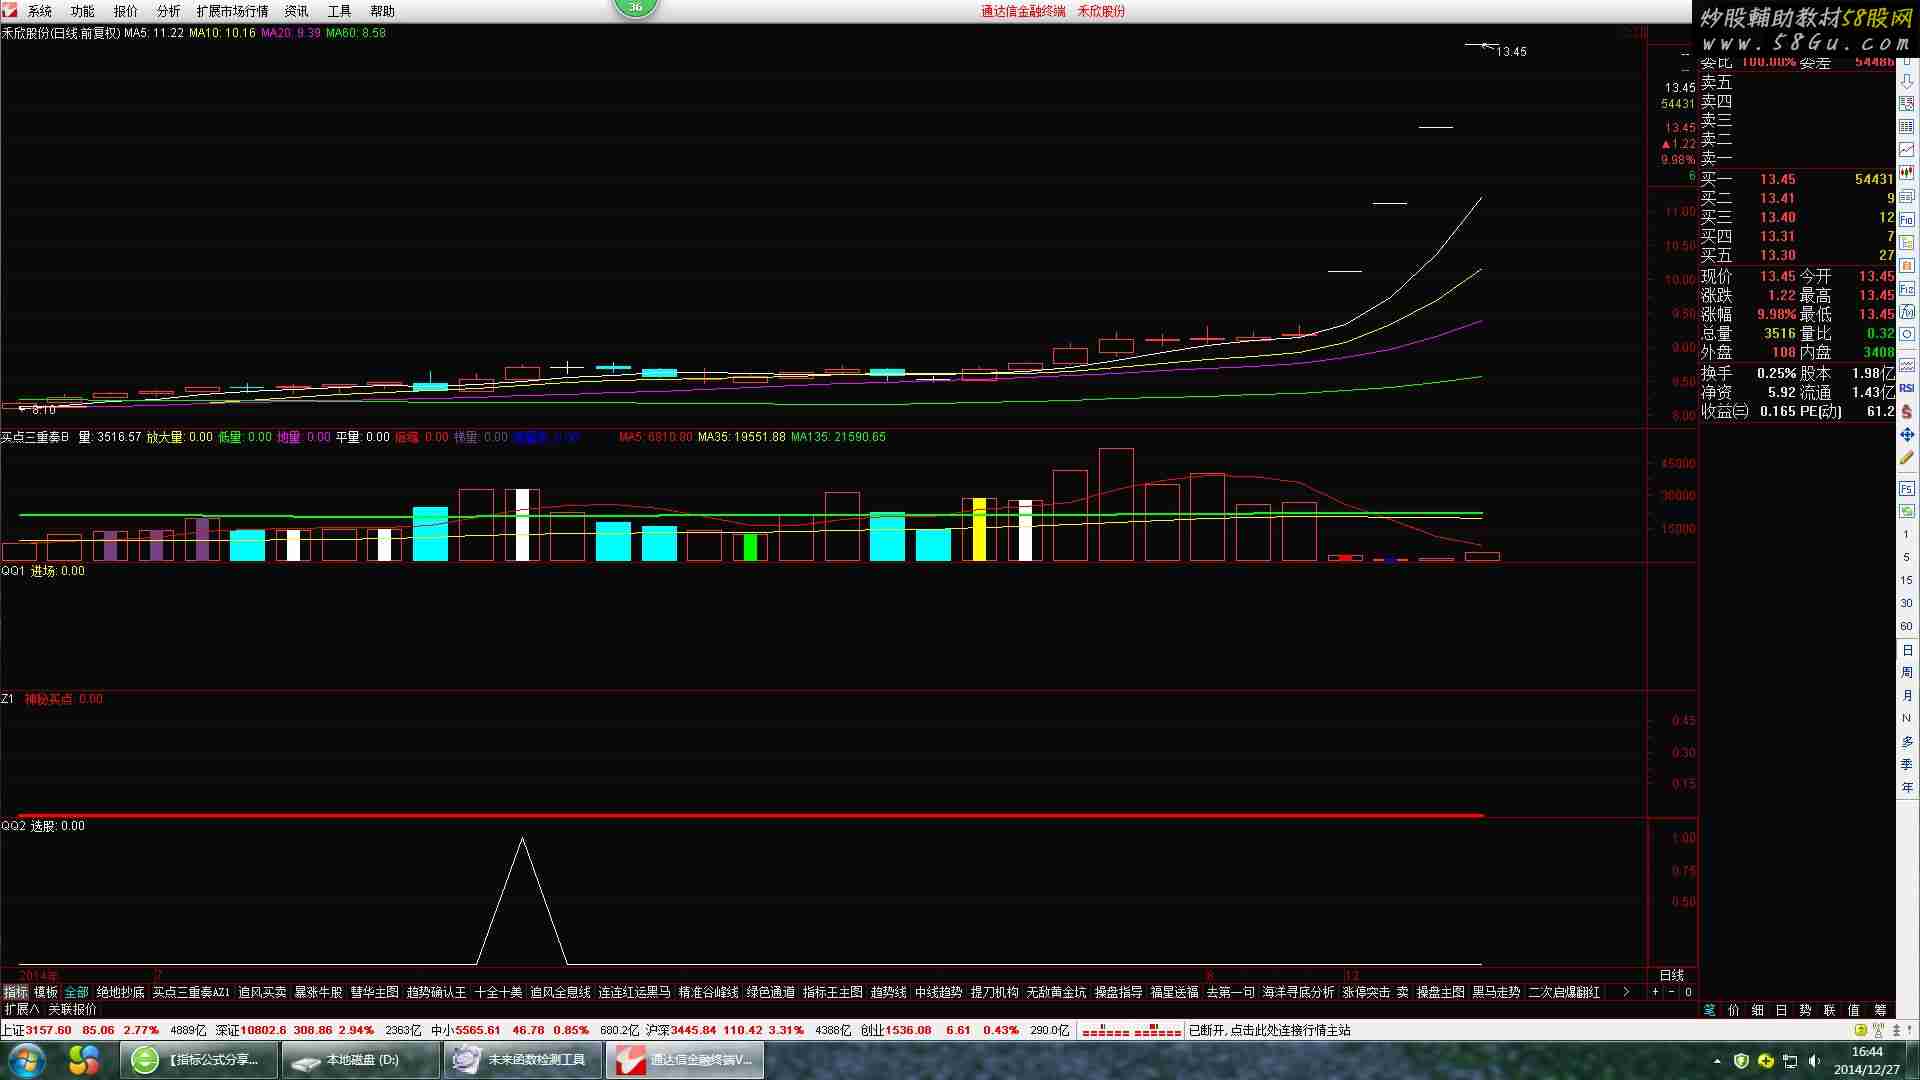Click the trend line chart icon
Image resolution: width=1920 pixels, height=1080 pixels.
pyautogui.click(x=1907, y=149)
